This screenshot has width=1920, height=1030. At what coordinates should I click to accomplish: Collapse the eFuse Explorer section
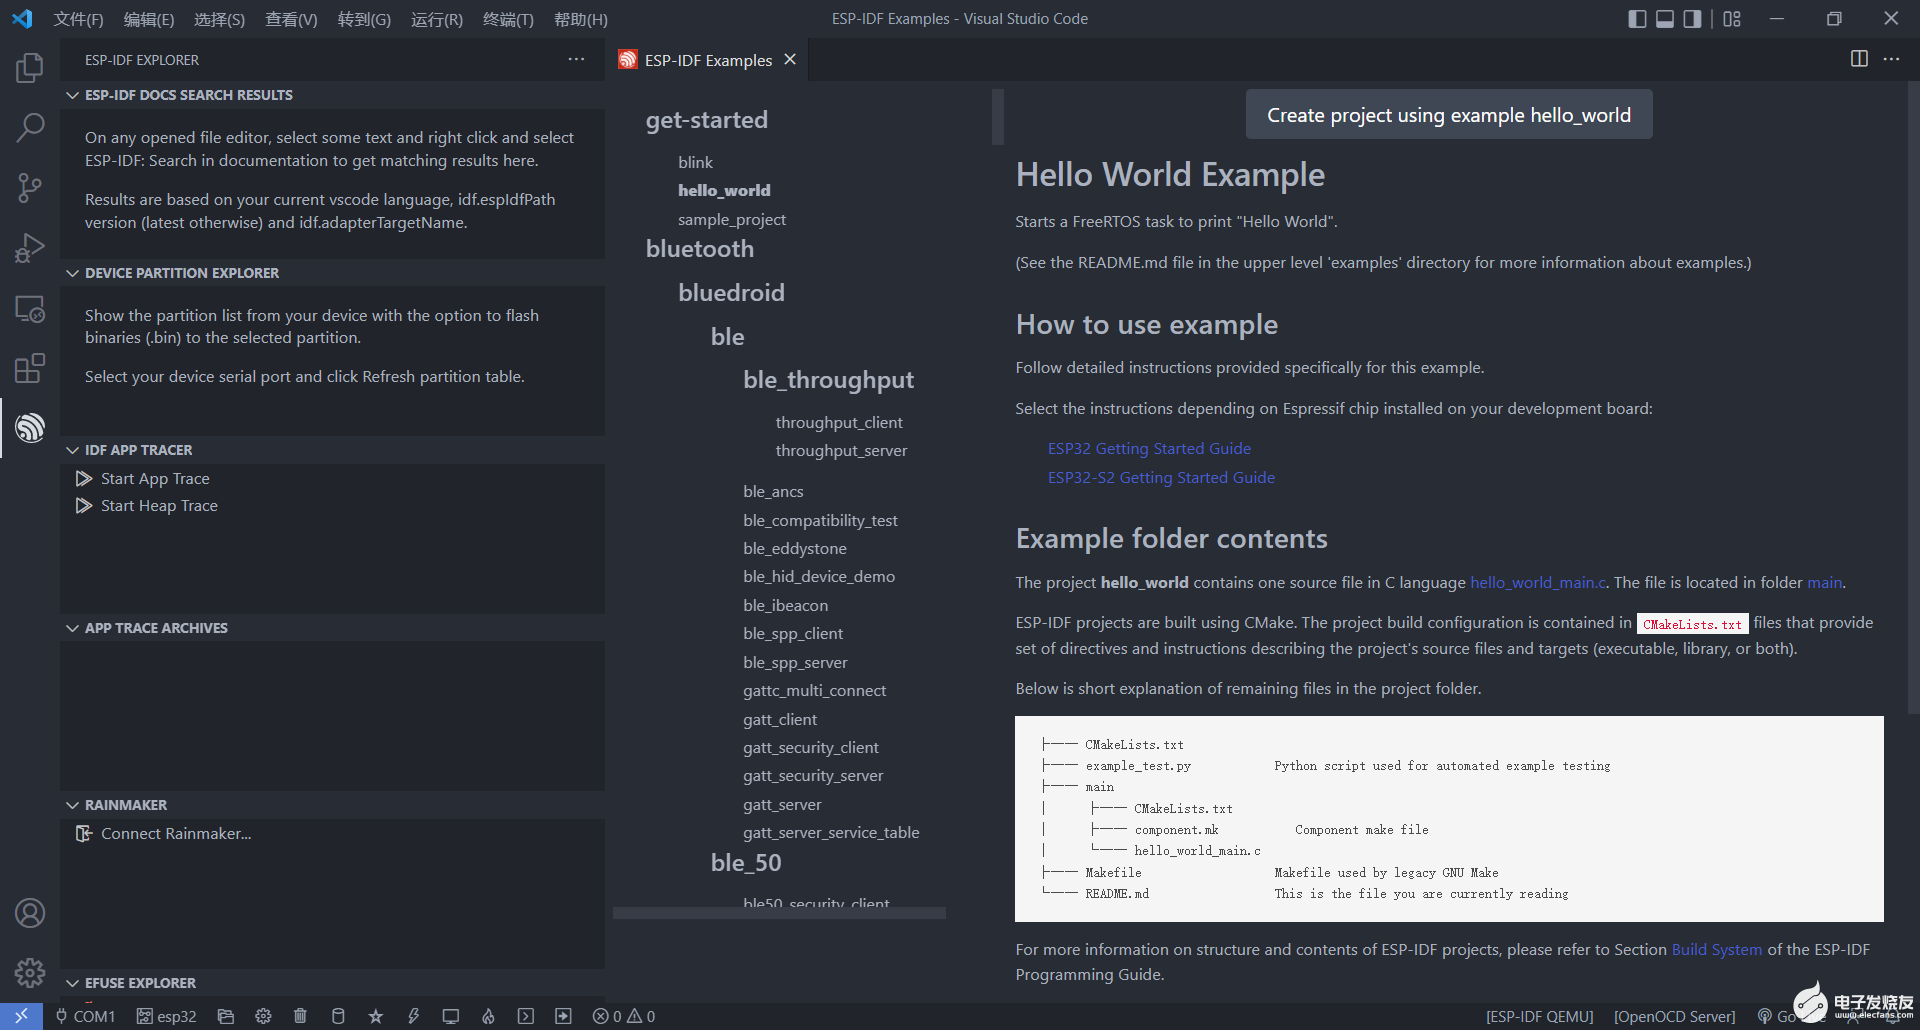[x=332, y=983]
